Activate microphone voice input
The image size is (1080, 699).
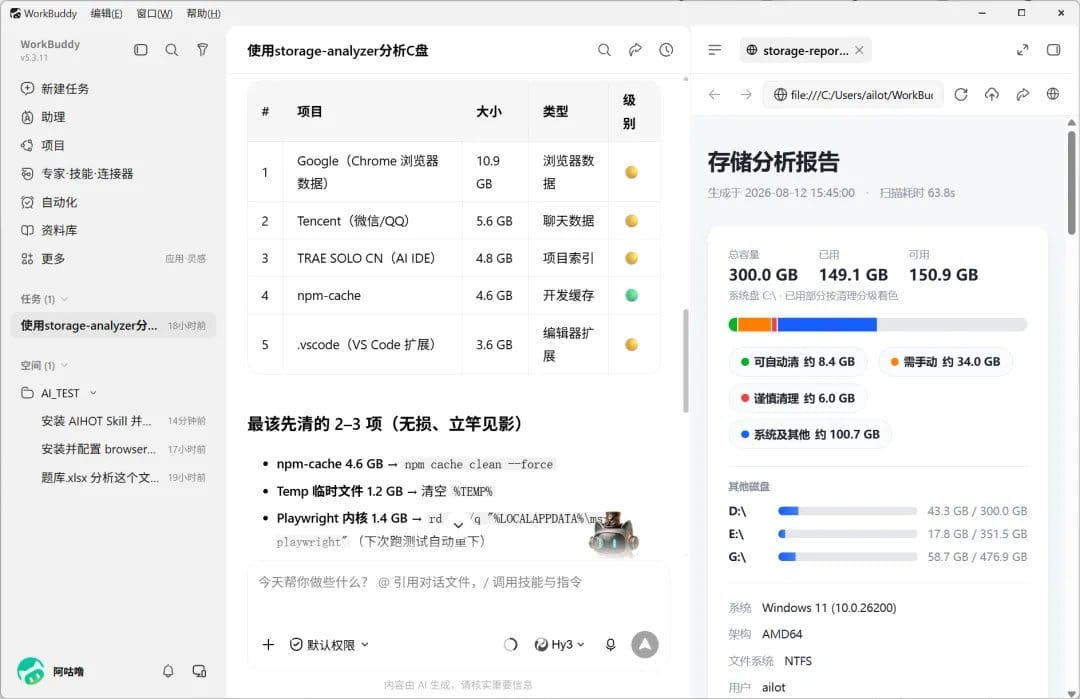click(x=610, y=645)
